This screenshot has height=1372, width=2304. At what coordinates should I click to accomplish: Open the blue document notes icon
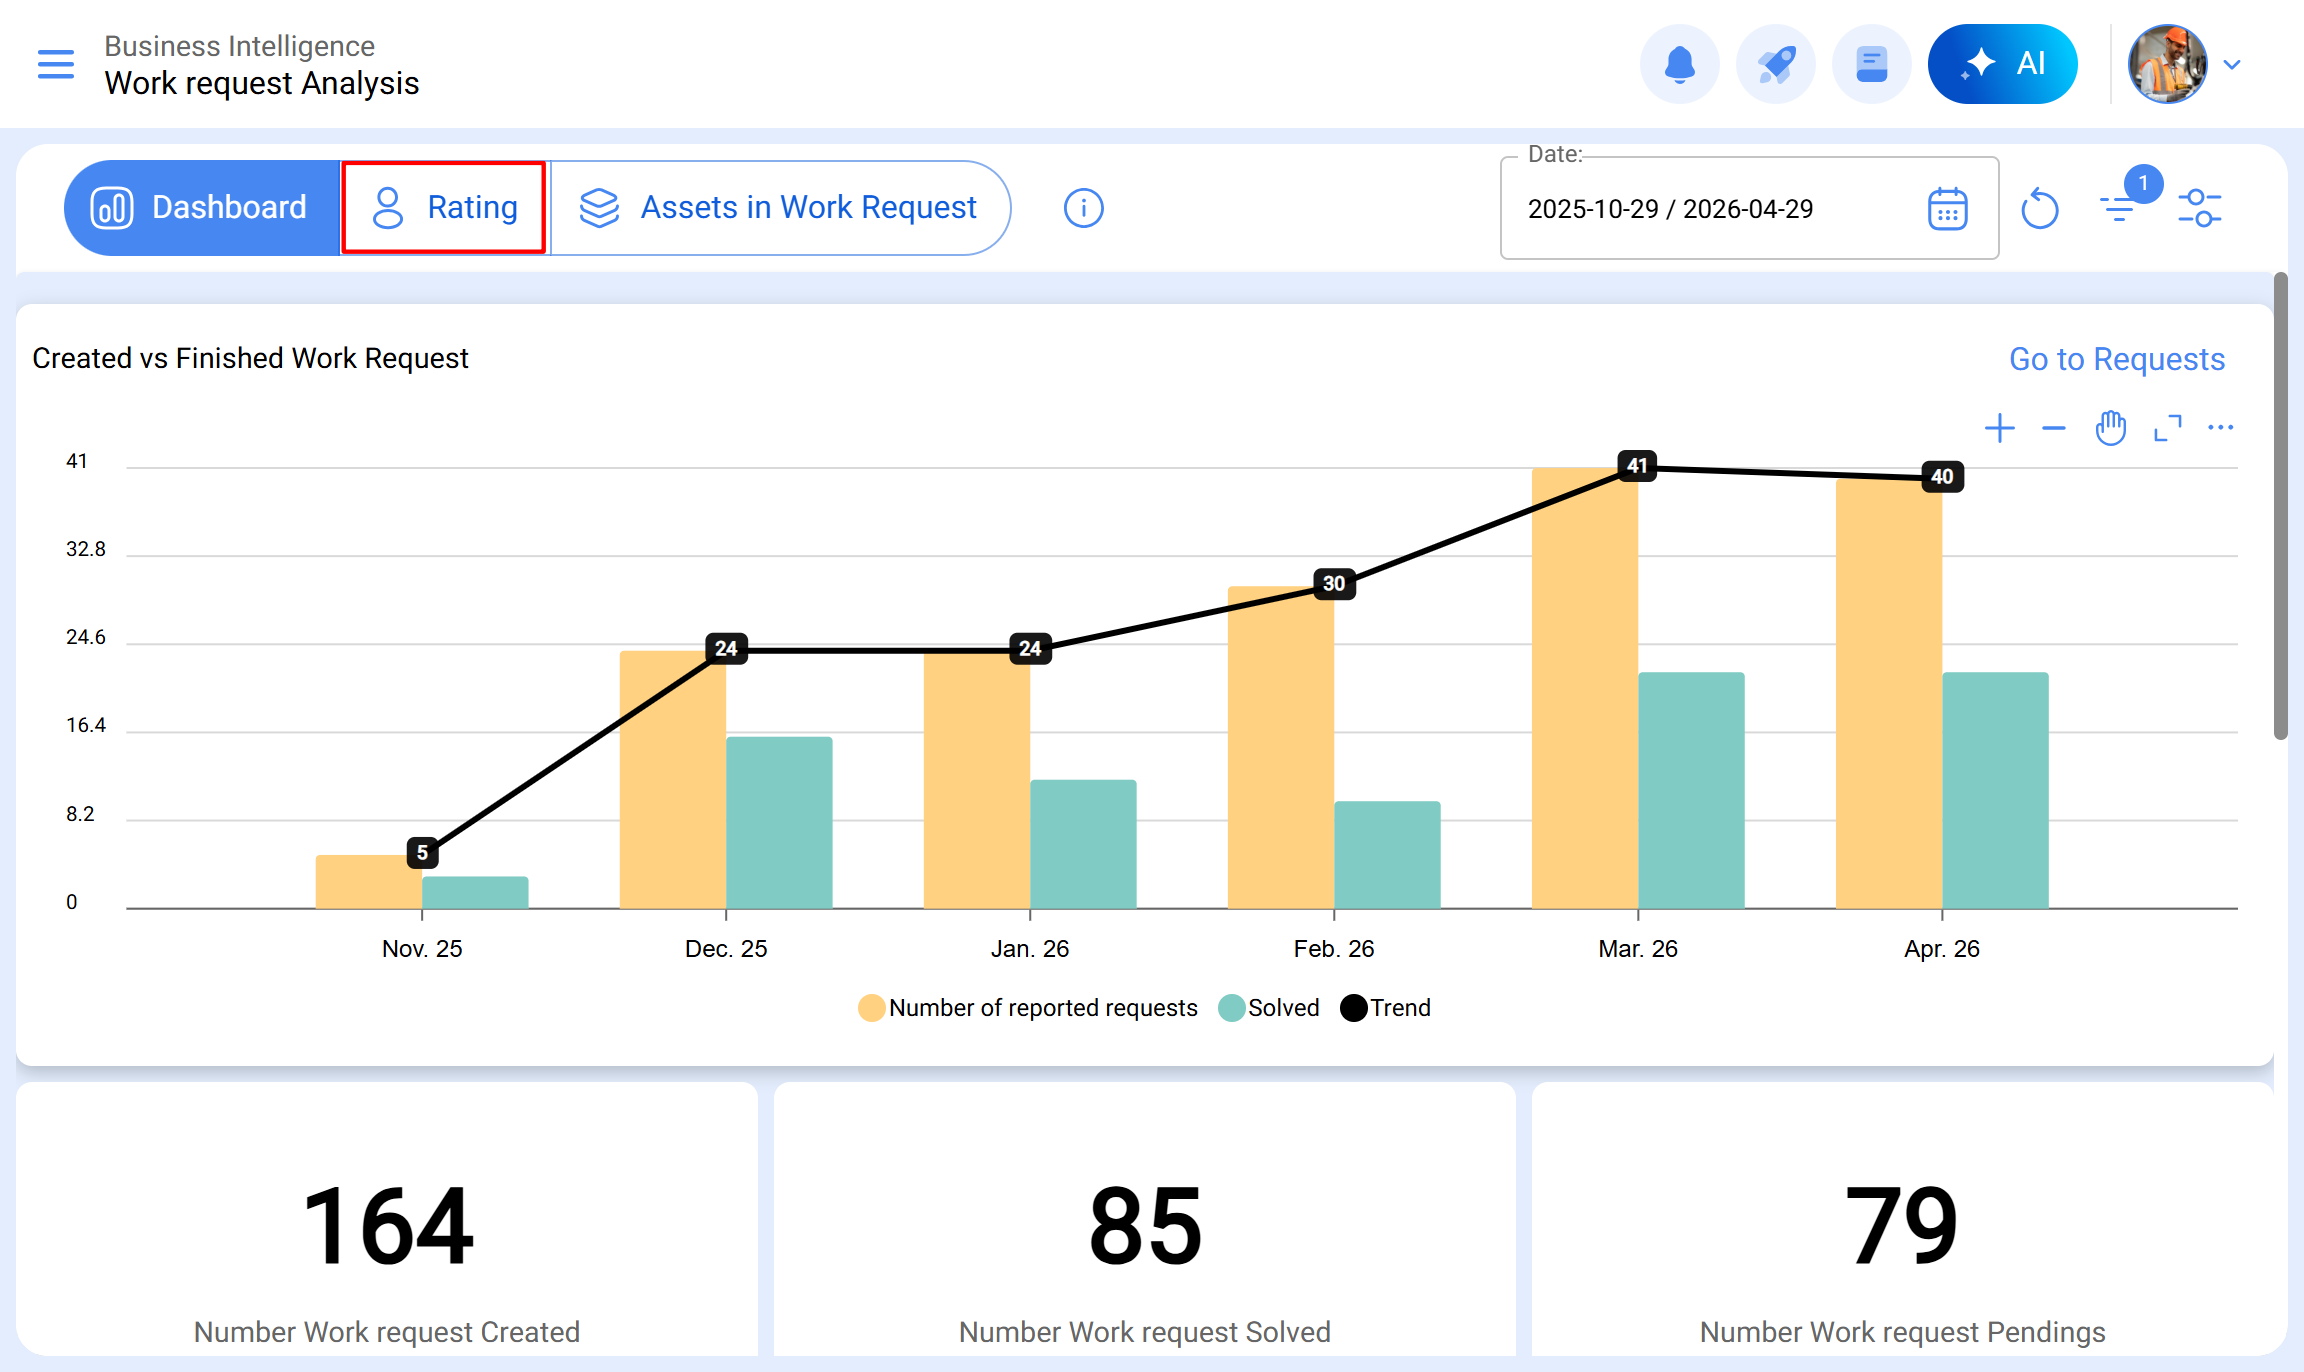[1871, 64]
